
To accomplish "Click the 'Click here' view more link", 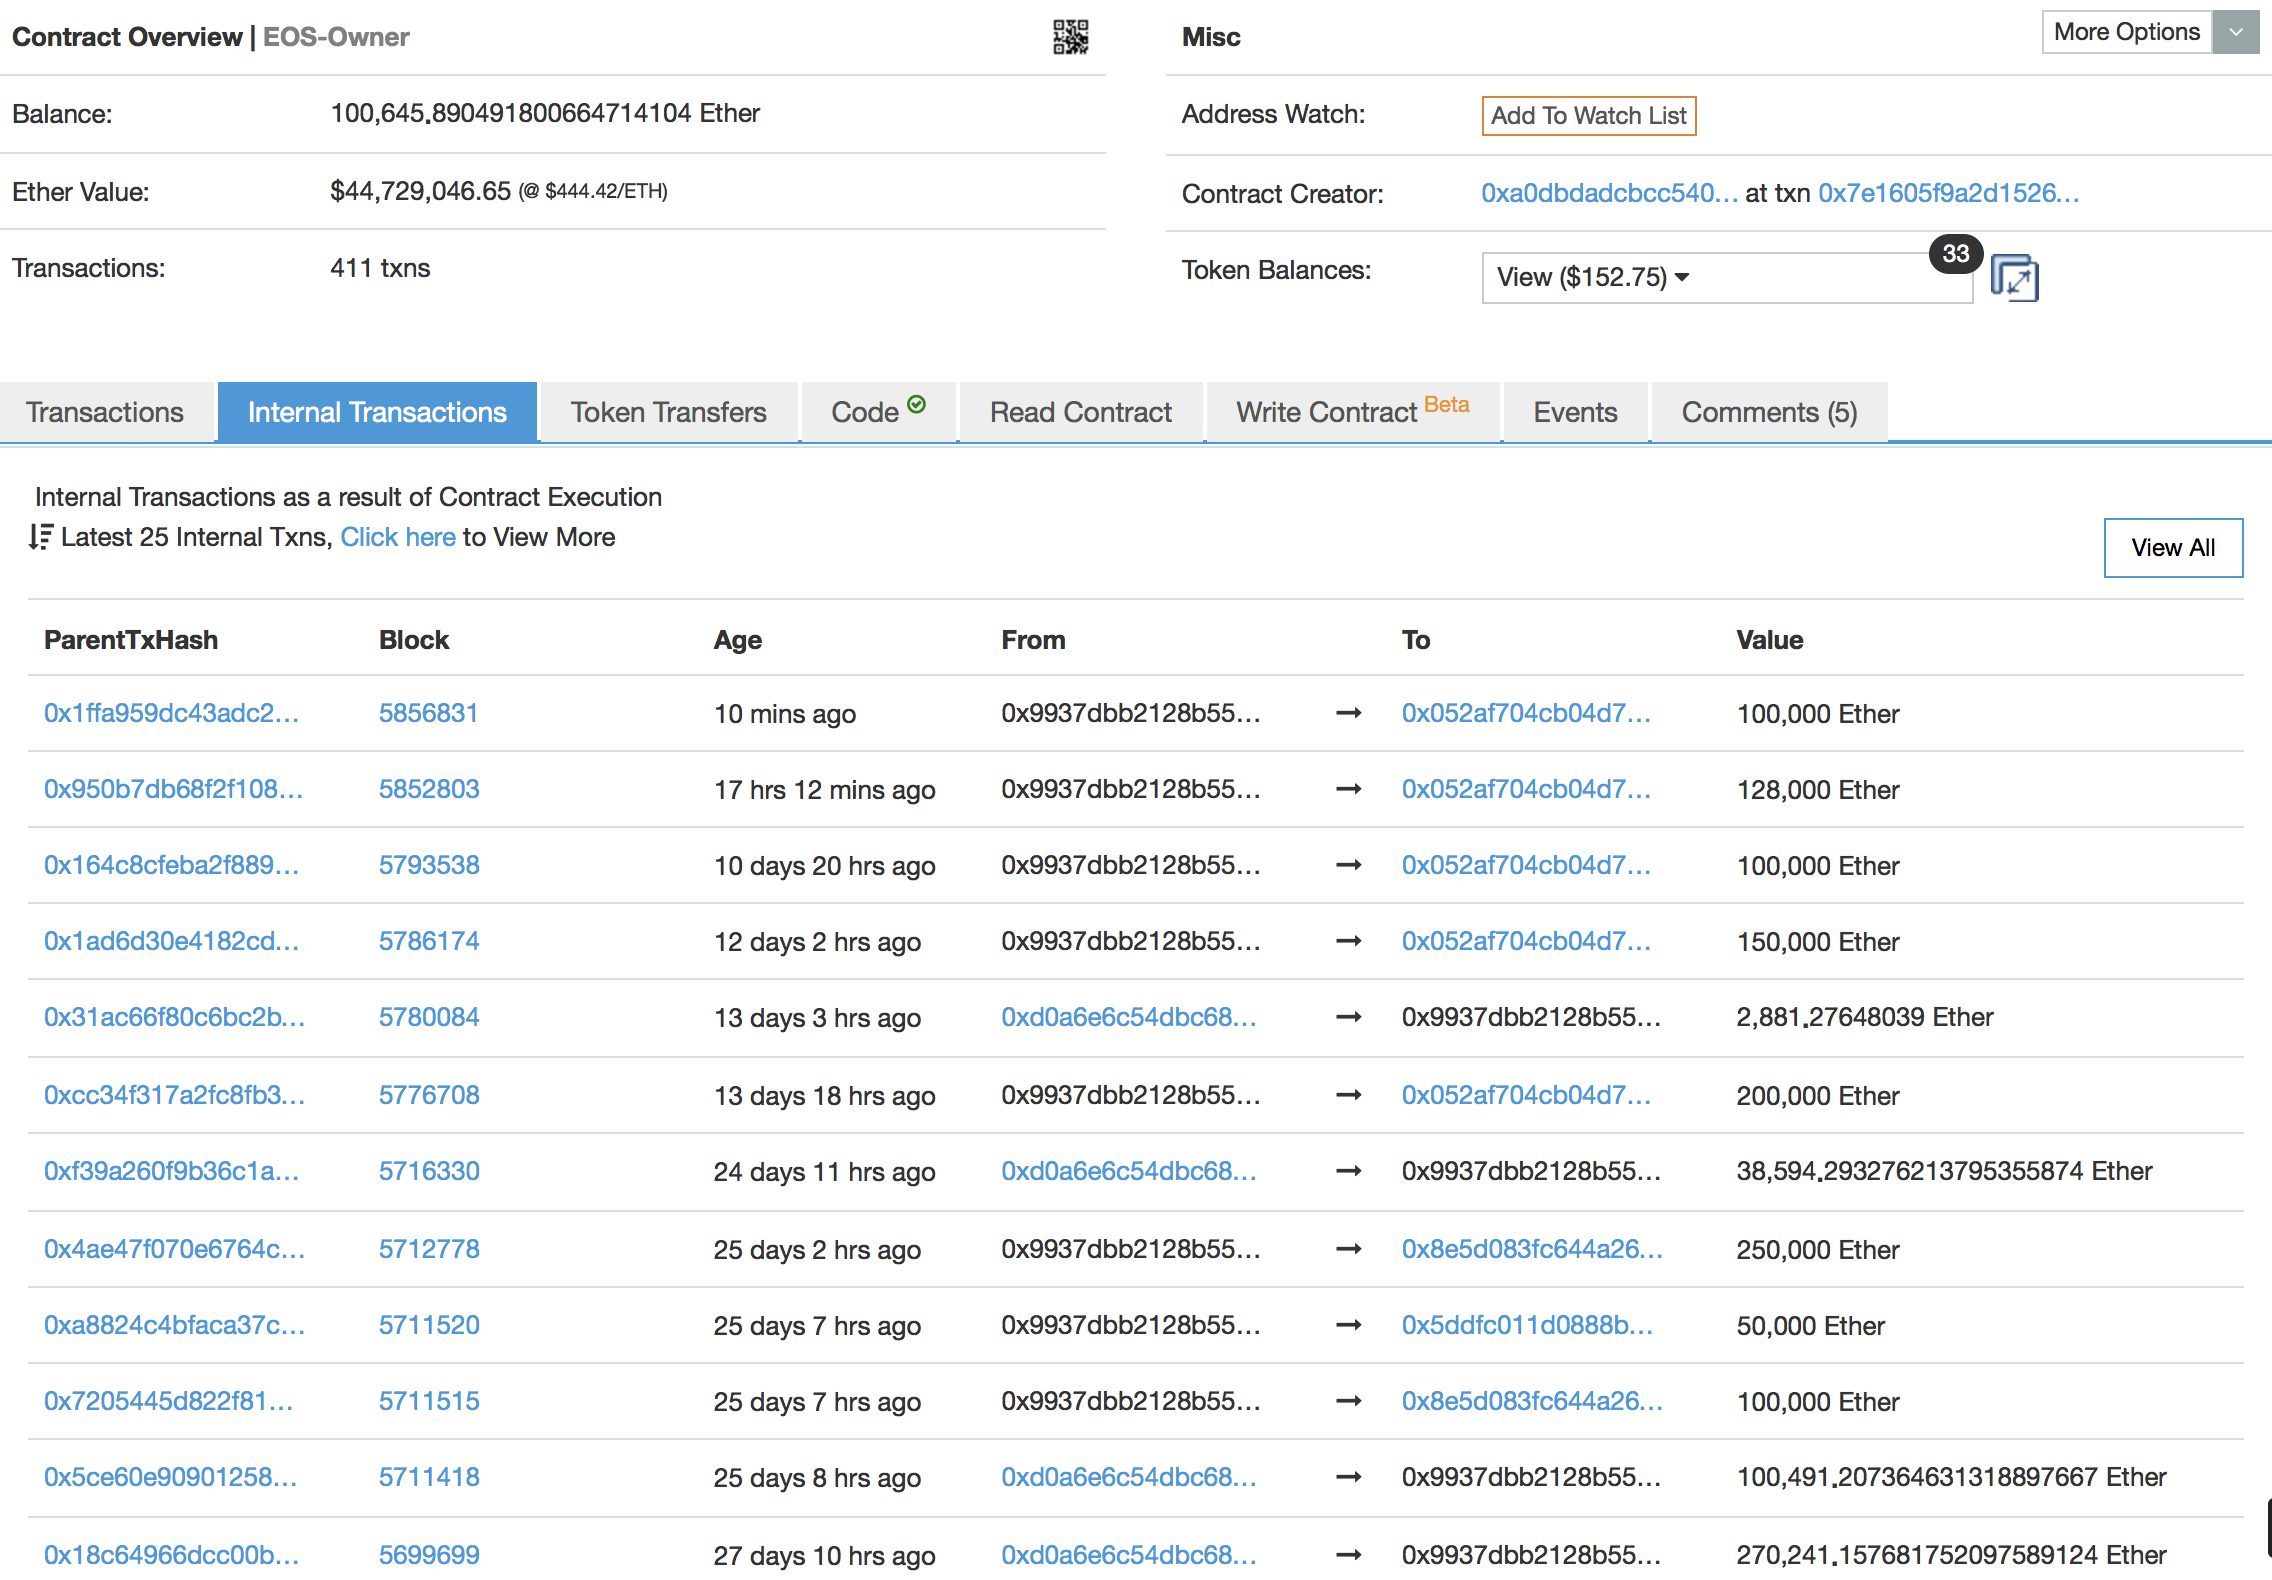I will [x=398, y=537].
